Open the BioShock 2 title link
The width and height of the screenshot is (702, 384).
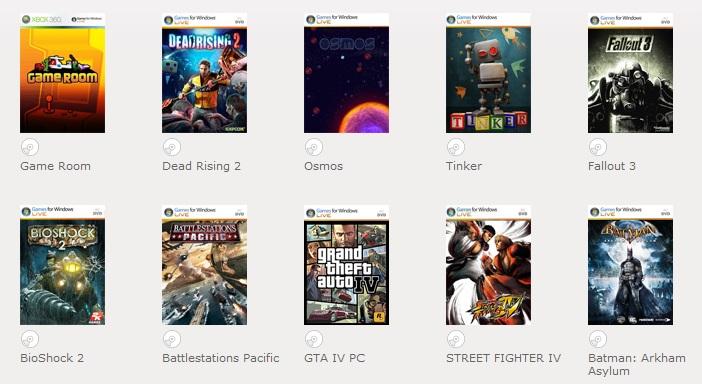[x=52, y=358]
